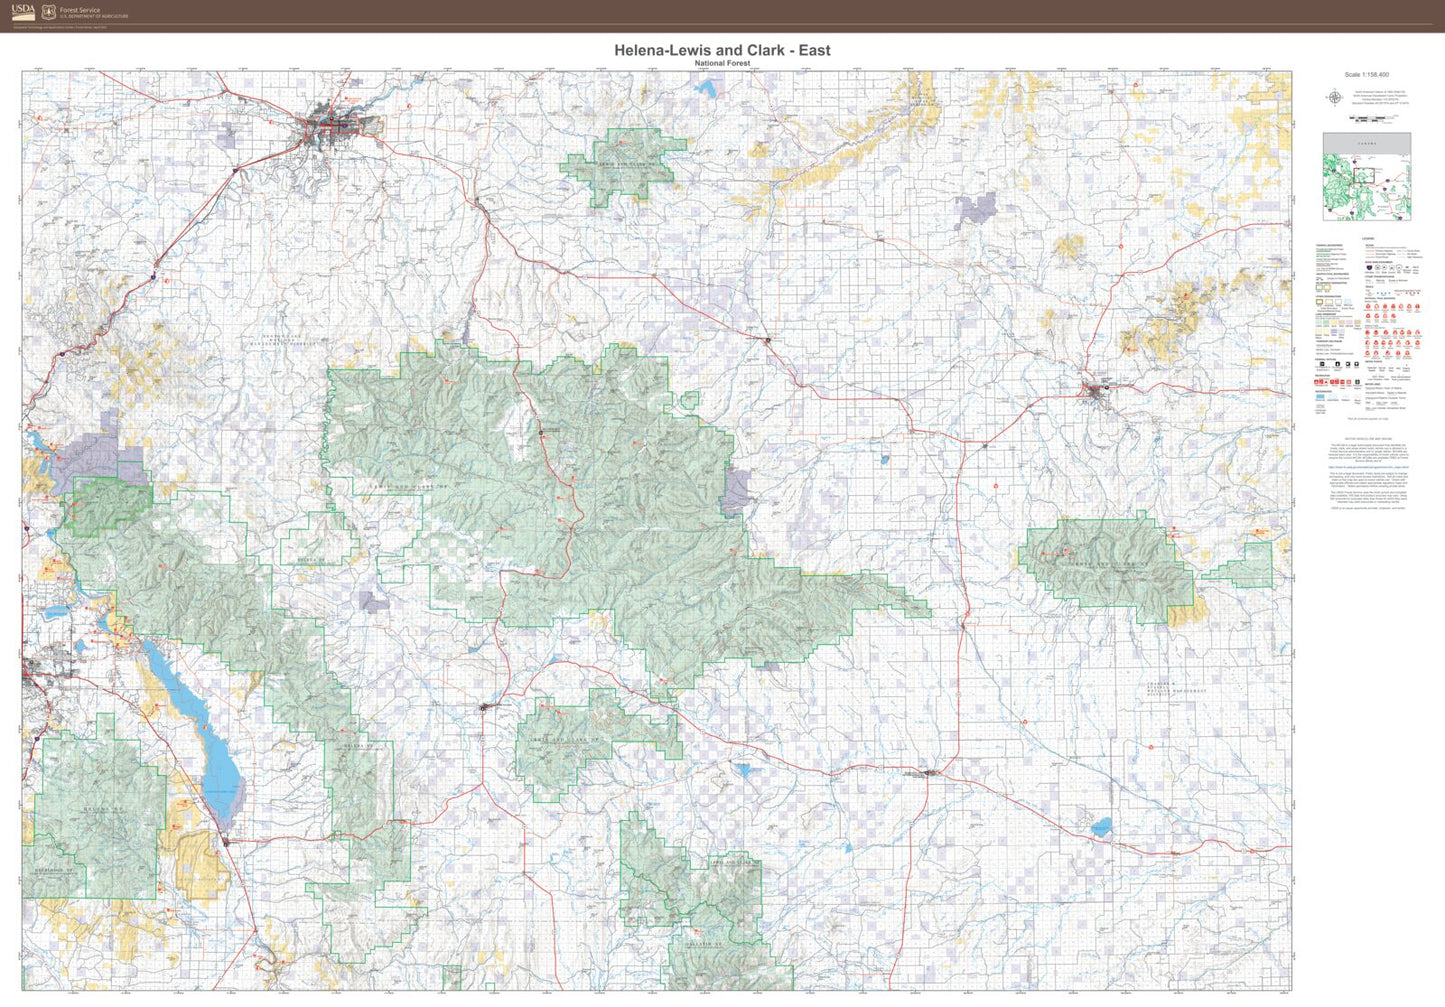The image size is (1445, 1007).
Task: Click the USDA logo in the header
Action: click(x=23, y=12)
